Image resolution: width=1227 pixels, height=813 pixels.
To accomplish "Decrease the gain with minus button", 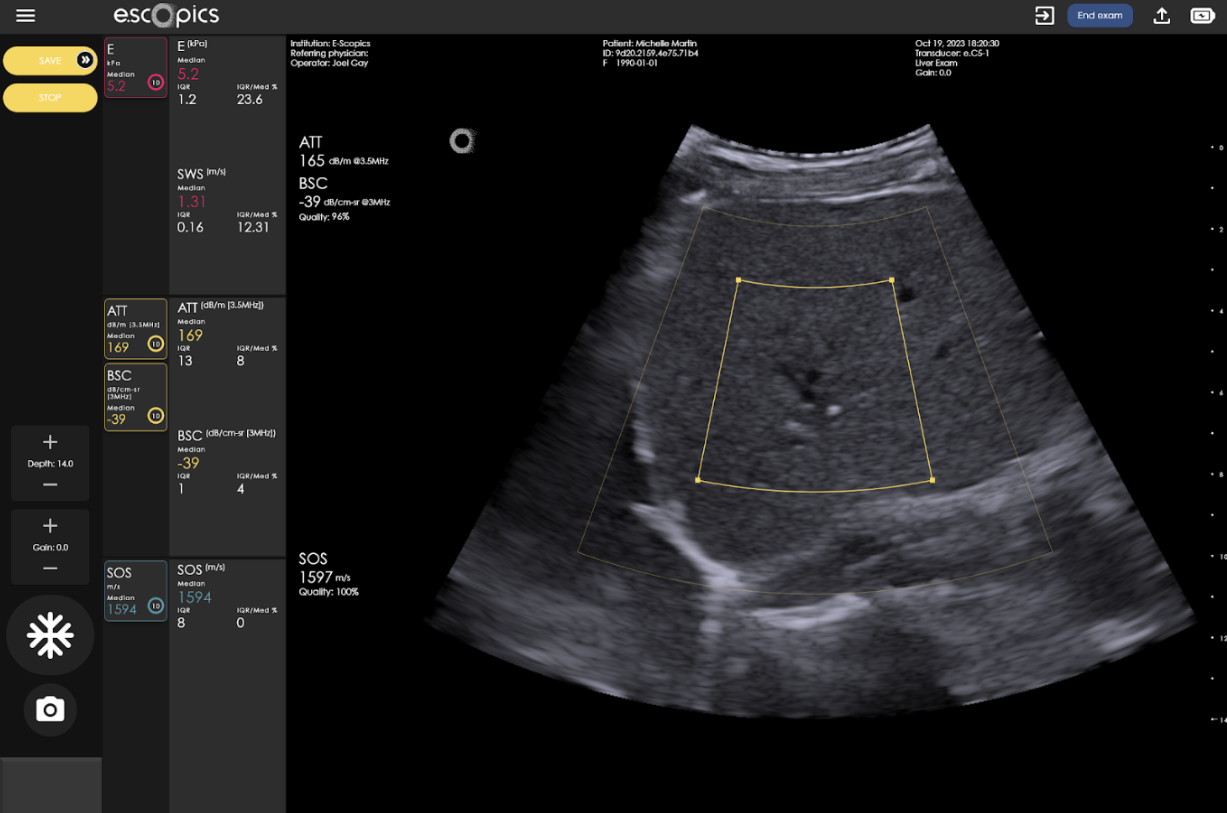I will coord(50,568).
